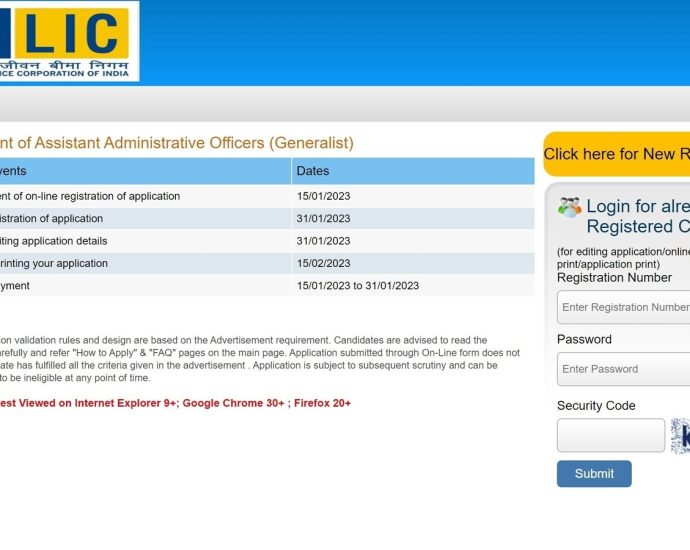Image resolution: width=690 pixels, height=550 pixels.
Task: Focus the Enter Password field
Action: pos(623,369)
